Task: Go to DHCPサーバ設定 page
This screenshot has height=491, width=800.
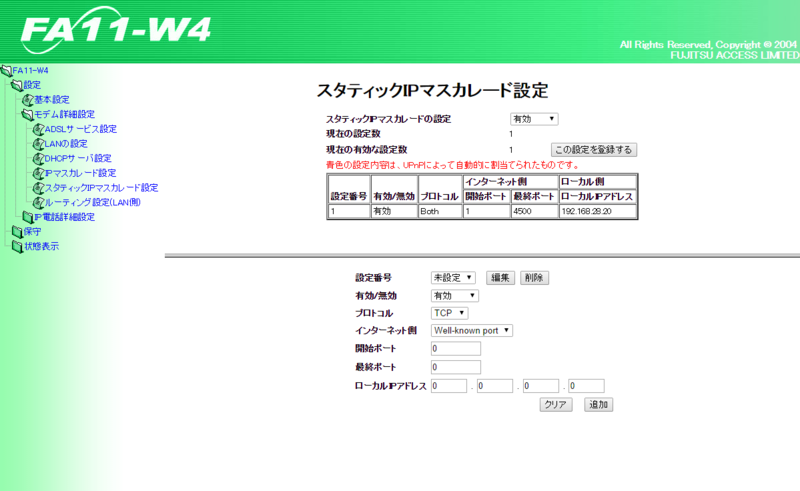Action: pos(78,158)
